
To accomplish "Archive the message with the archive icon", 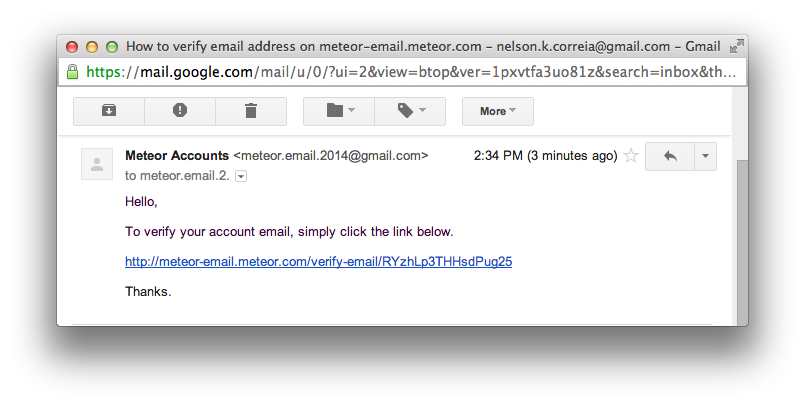I will 109,111.
